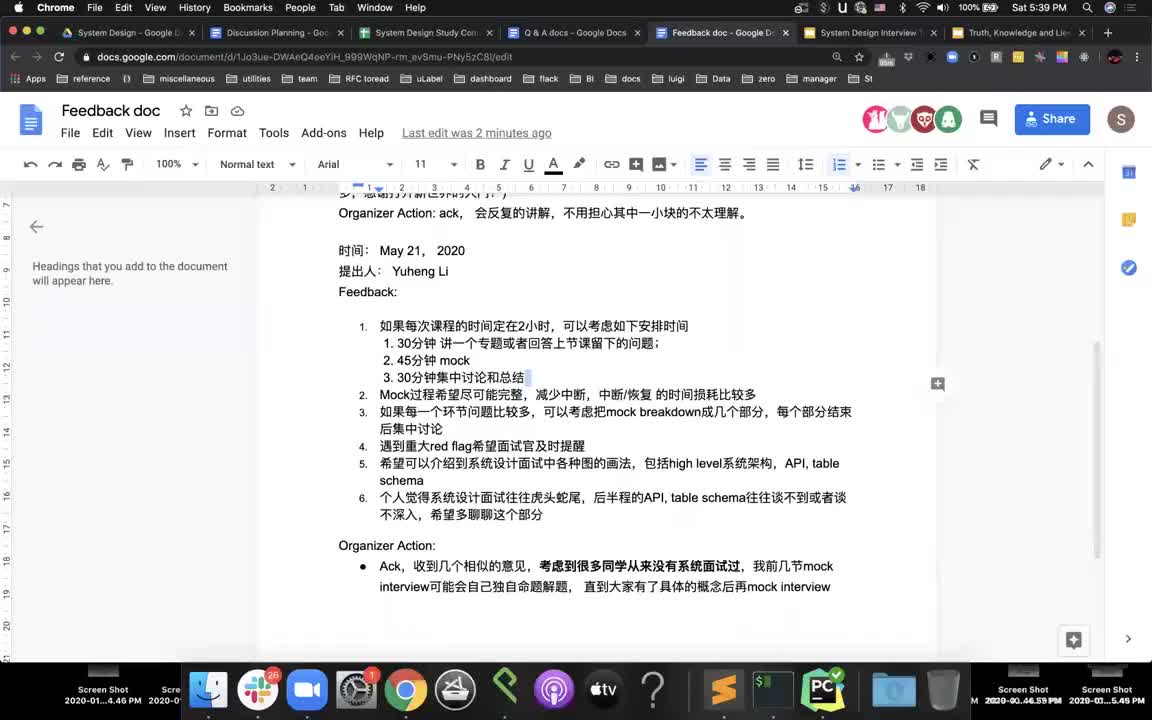Print the document using the printer icon
This screenshot has width=1152, height=720.
[79, 165]
